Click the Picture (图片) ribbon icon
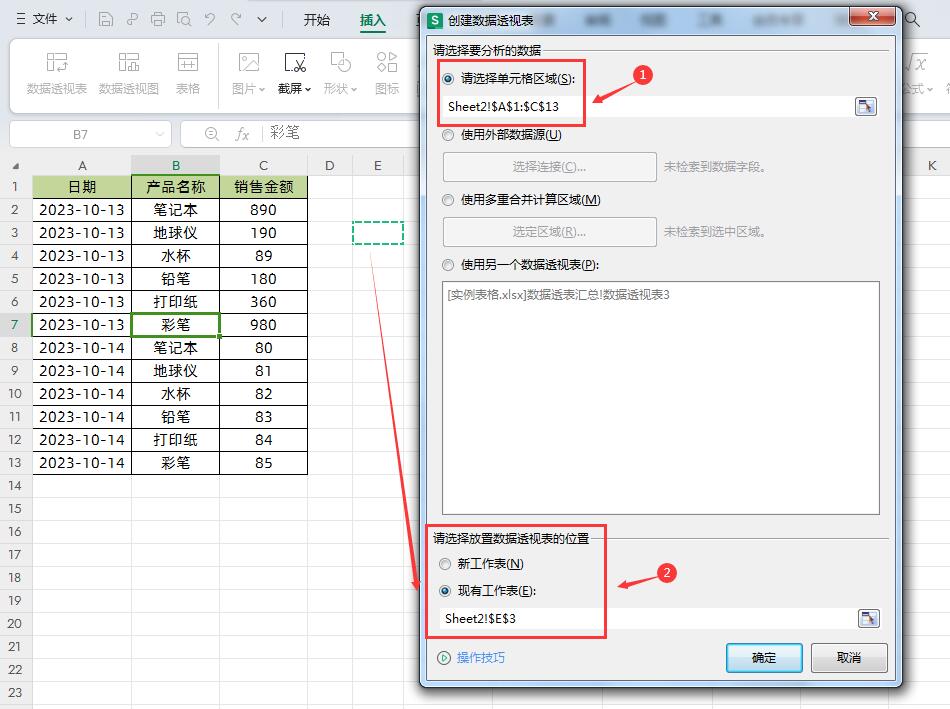The height and width of the screenshot is (709, 950). (248, 62)
